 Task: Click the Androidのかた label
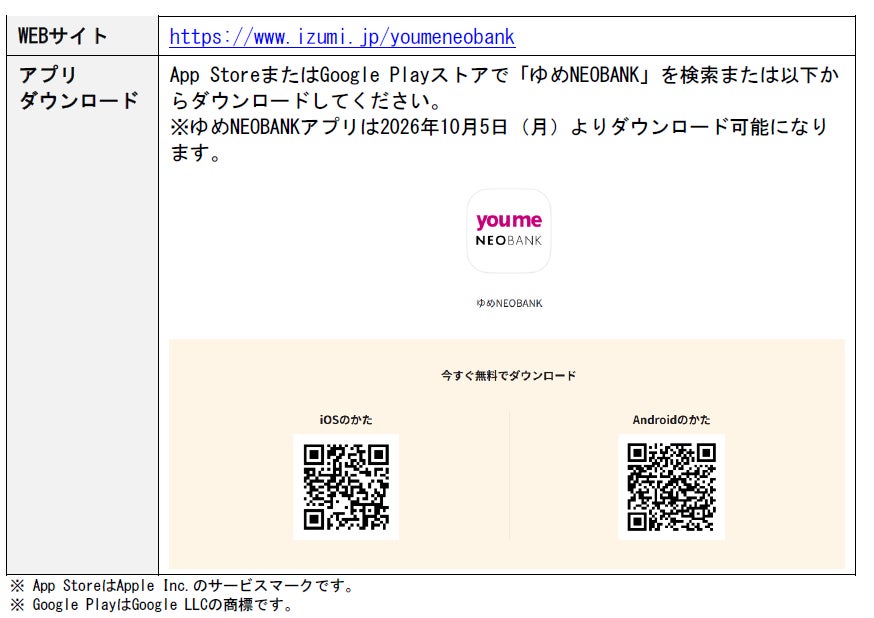click(x=671, y=420)
